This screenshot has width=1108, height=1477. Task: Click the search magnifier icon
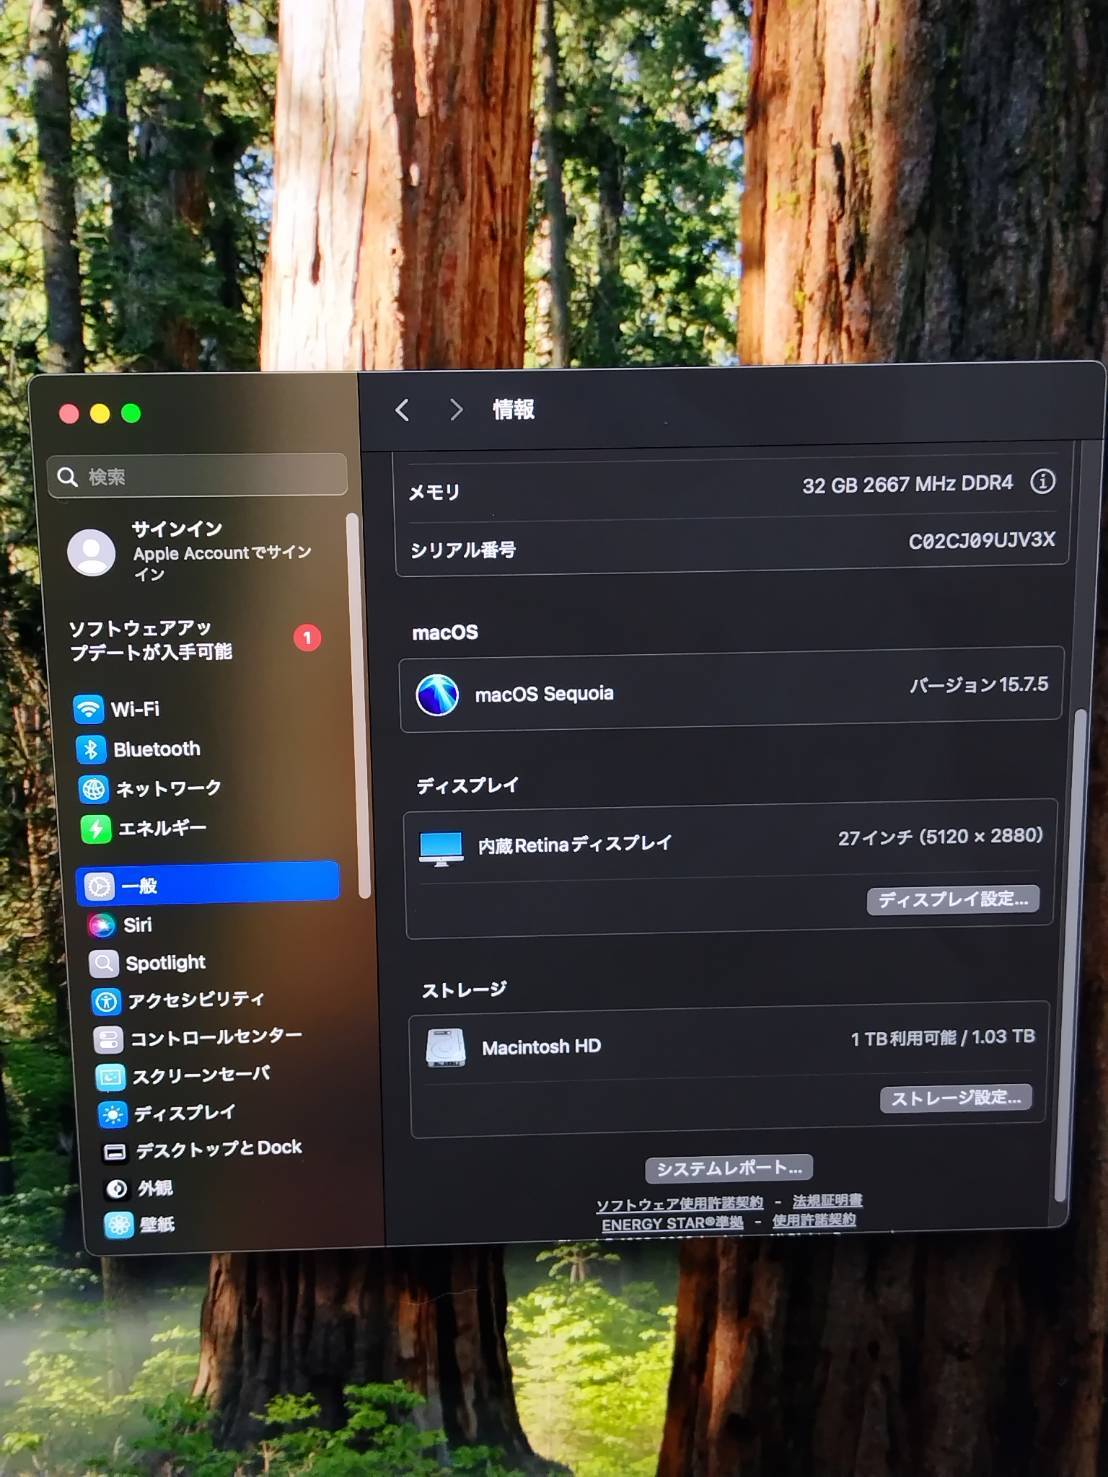[x=68, y=477]
